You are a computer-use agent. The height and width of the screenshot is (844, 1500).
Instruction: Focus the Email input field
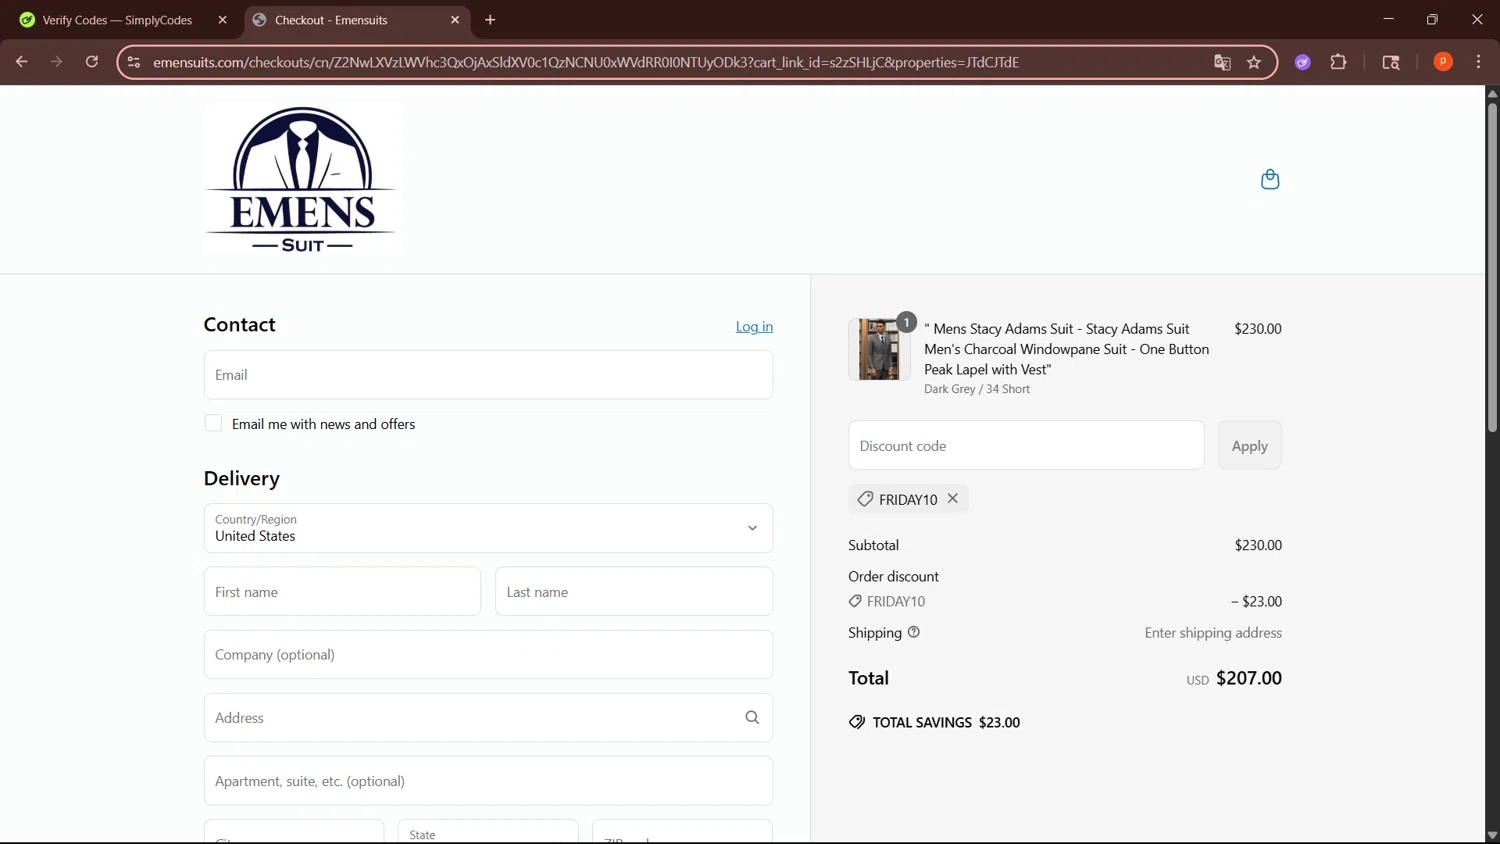(x=488, y=375)
